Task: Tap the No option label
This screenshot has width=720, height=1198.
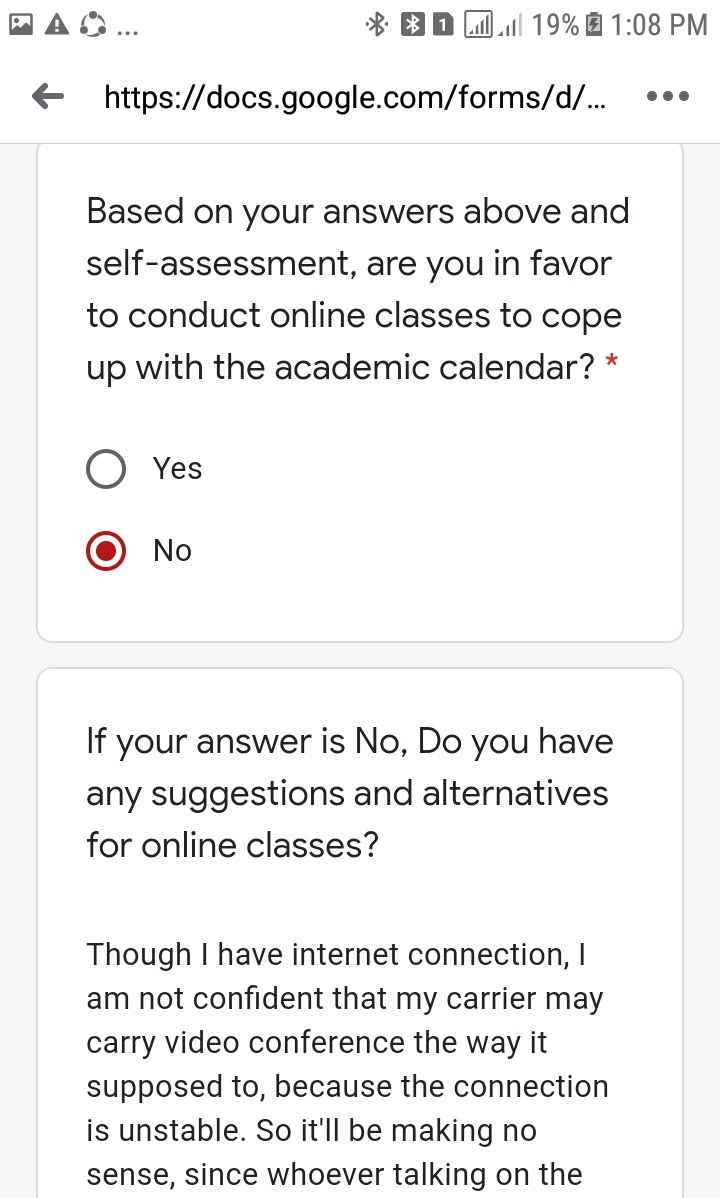Action: pyautogui.click(x=172, y=551)
